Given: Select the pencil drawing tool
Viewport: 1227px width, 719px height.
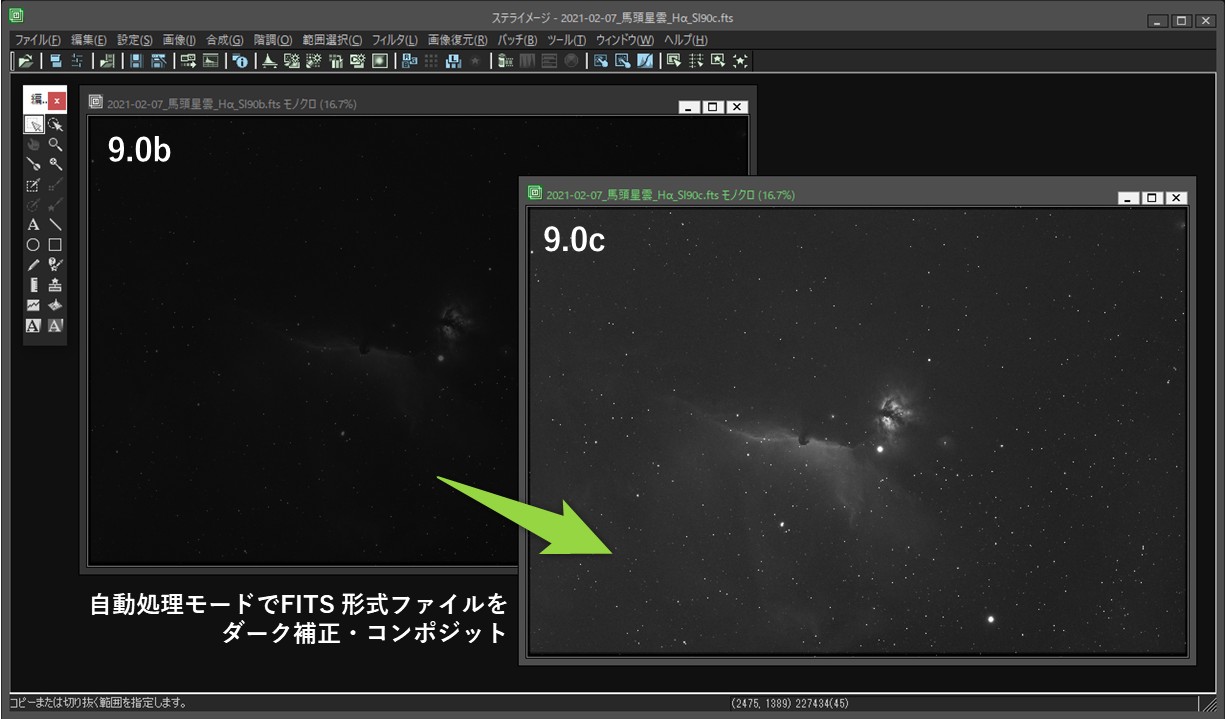Looking at the screenshot, I should click(x=33, y=265).
